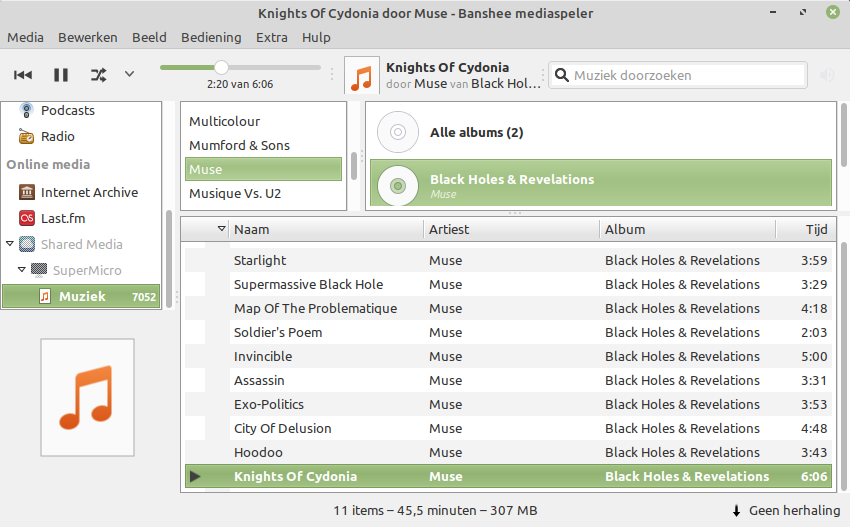Click the current track cover icon in header
850x527 pixels.
[x=363, y=75]
